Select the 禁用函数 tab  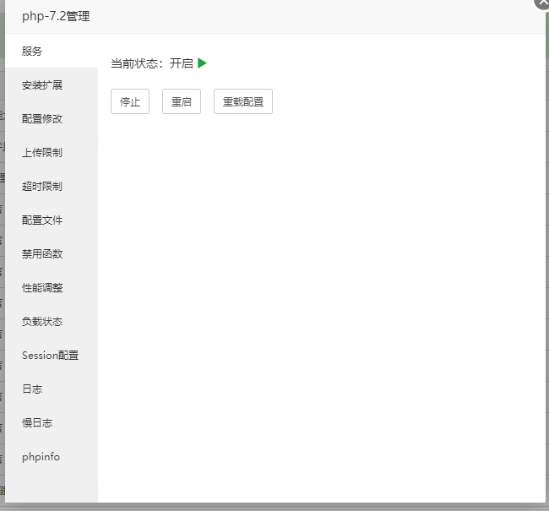coord(51,254)
